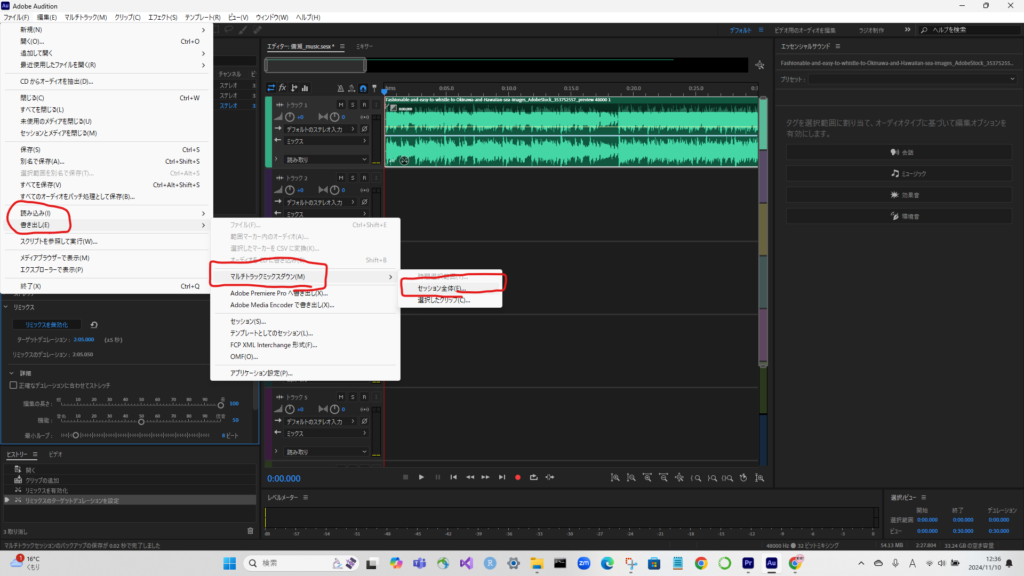Open Adobe Audition from the Windows taskbar

coord(769,563)
